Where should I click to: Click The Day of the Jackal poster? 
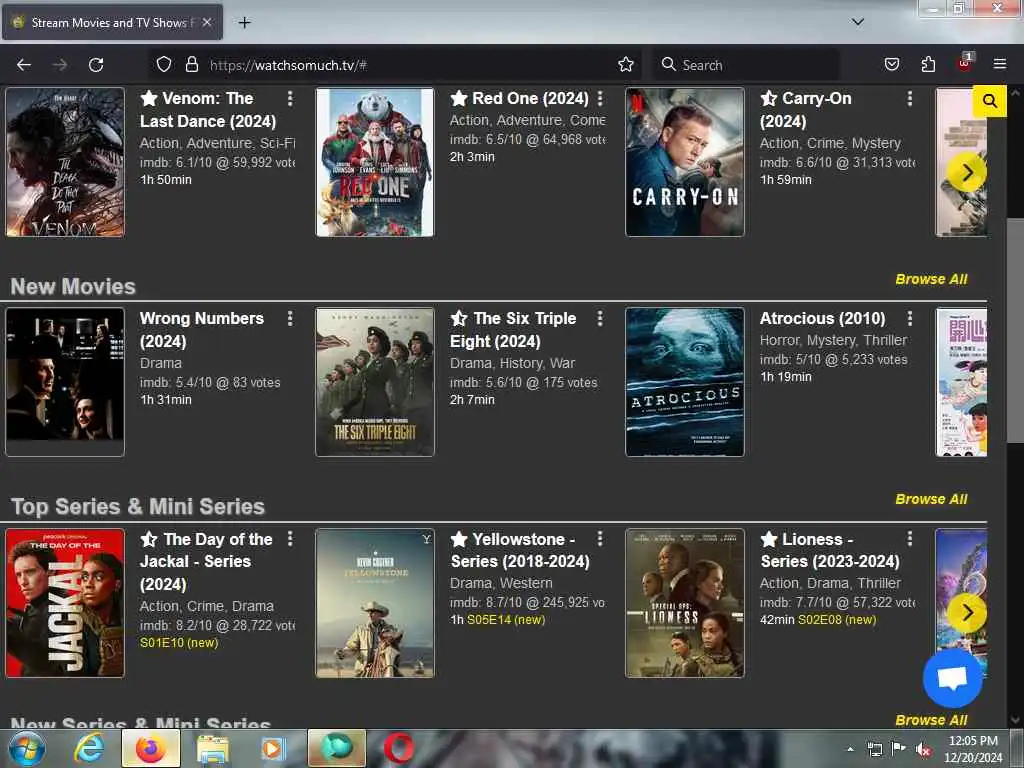pos(65,603)
